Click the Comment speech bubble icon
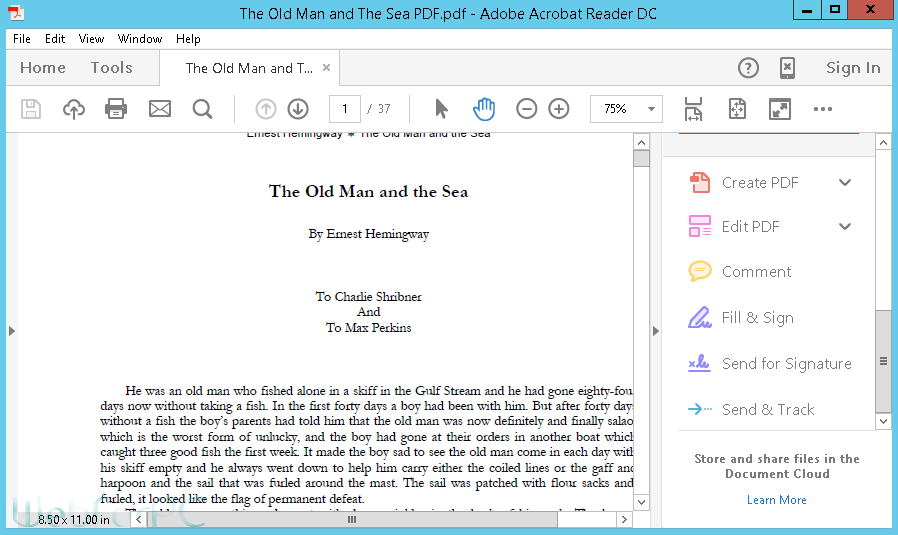The image size is (898, 535). pos(700,271)
